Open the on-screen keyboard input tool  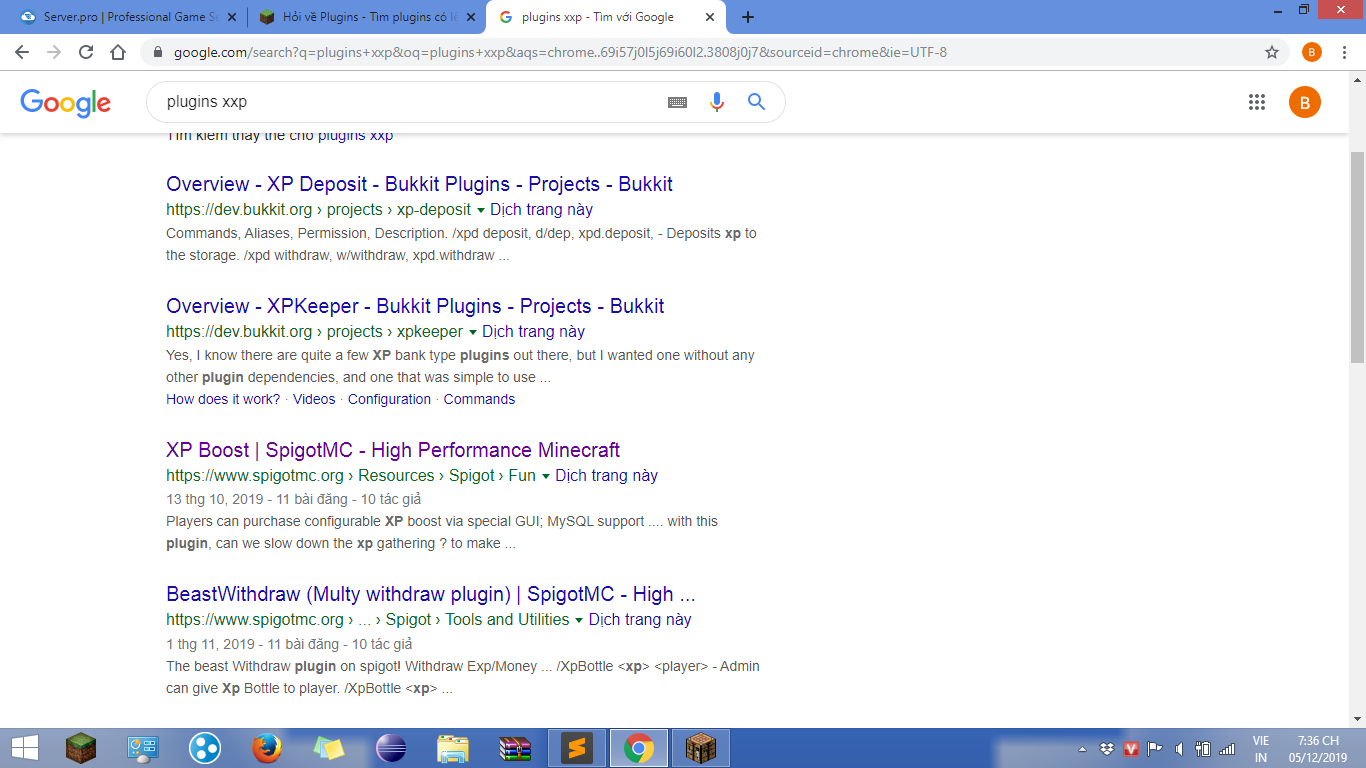point(677,102)
